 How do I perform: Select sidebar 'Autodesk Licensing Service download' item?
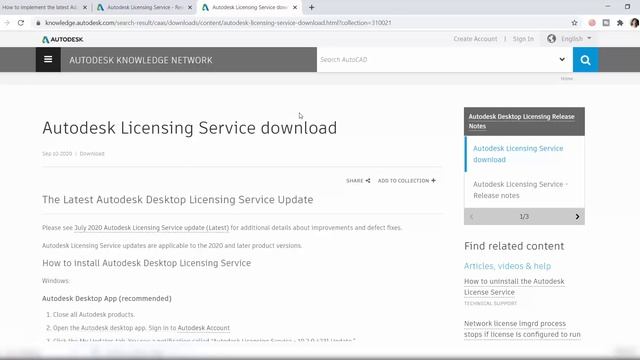coord(518,154)
